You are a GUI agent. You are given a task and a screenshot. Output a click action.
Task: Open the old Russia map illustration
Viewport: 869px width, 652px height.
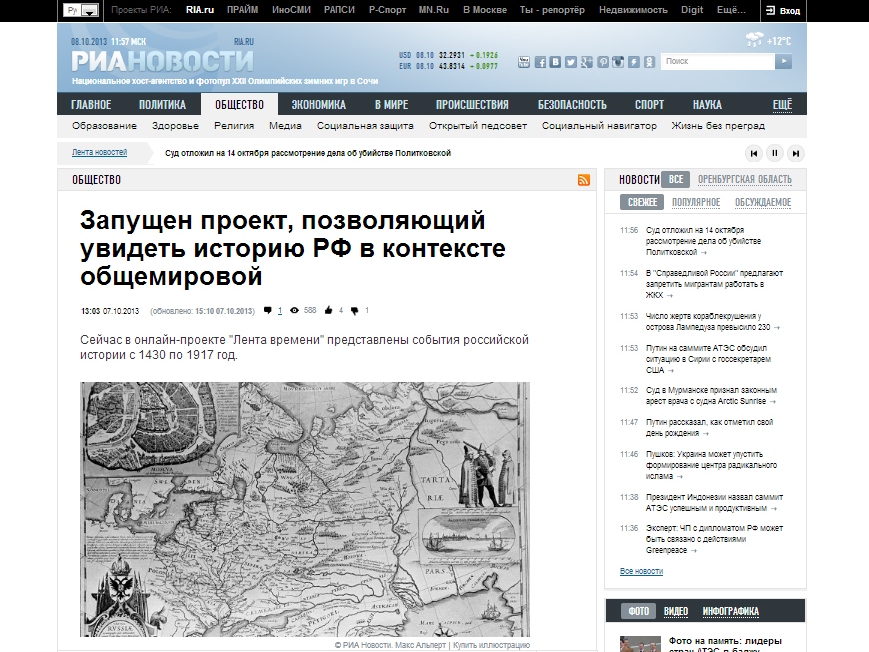(x=305, y=509)
